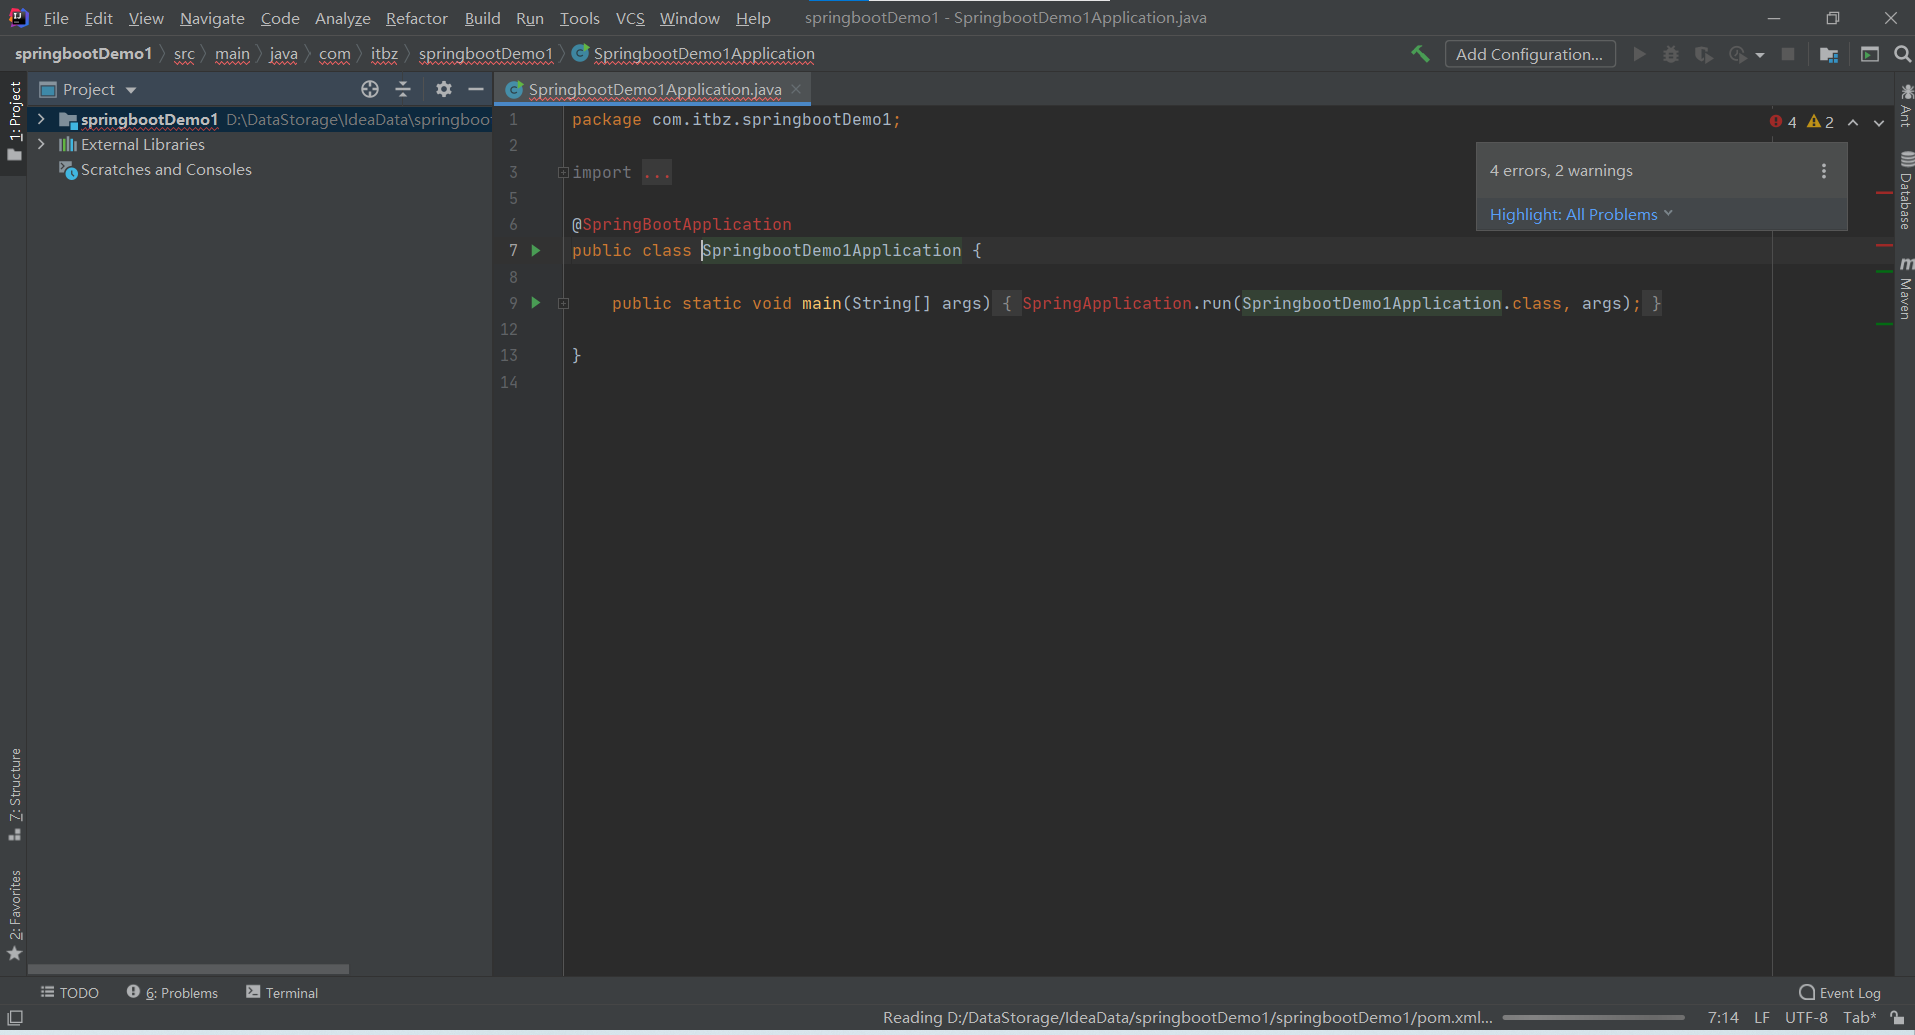1915x1035 pixels.
Task: Open the errors popup three-dot menu
Action: 1824,171
